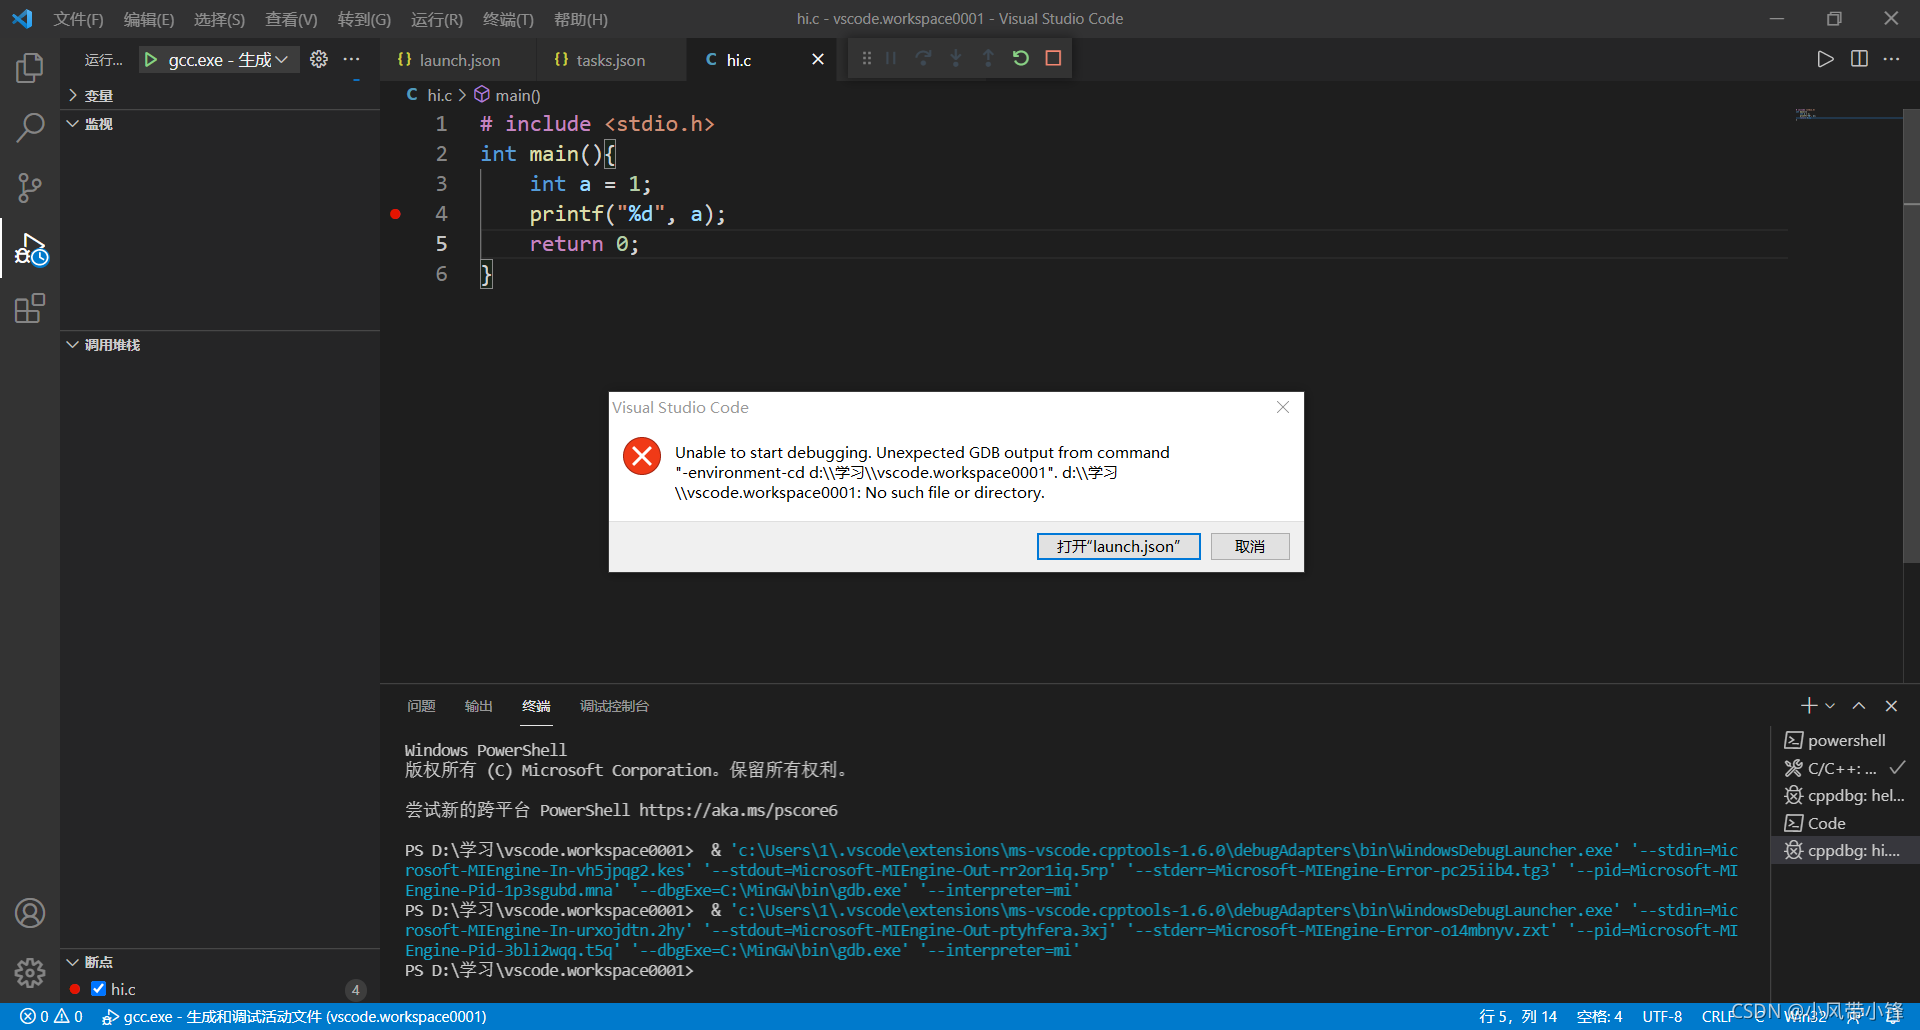Open the Manage gear in the activity bar

30,972
